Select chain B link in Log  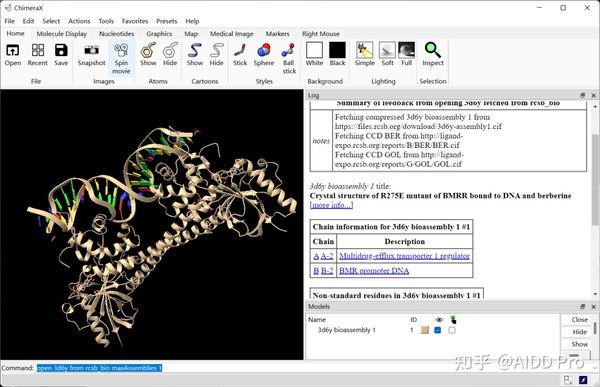click(x=316, y=271)
